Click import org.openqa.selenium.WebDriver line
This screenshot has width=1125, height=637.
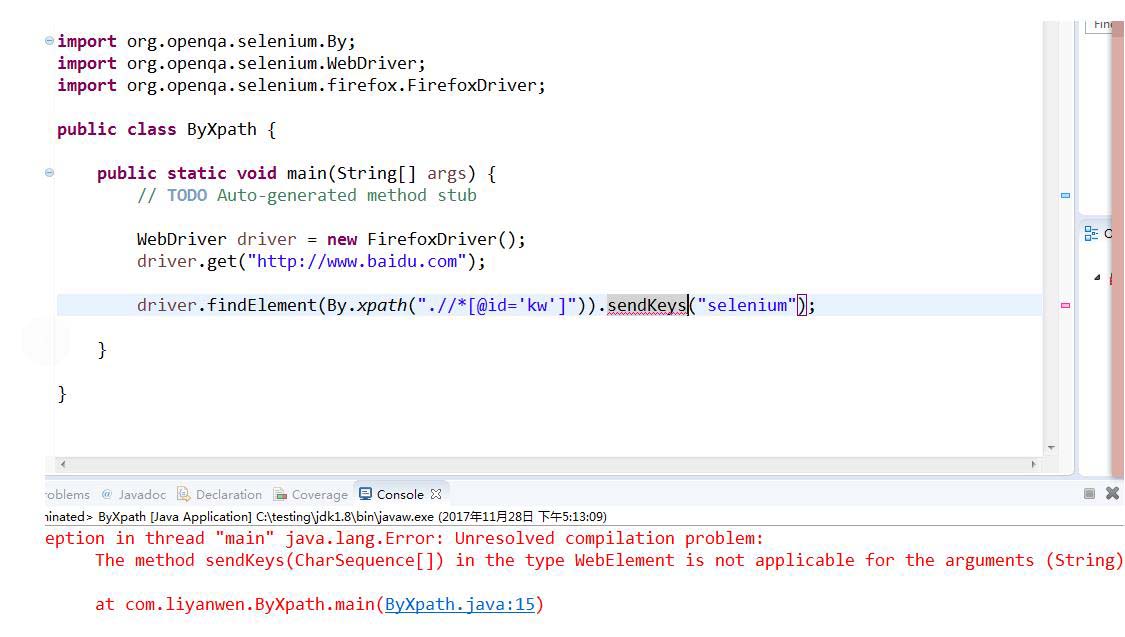242,64
